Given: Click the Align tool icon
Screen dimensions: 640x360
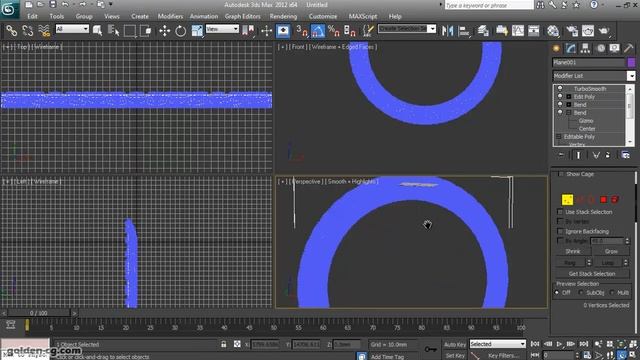Looking at the screenshot, I should pos(464,31).
